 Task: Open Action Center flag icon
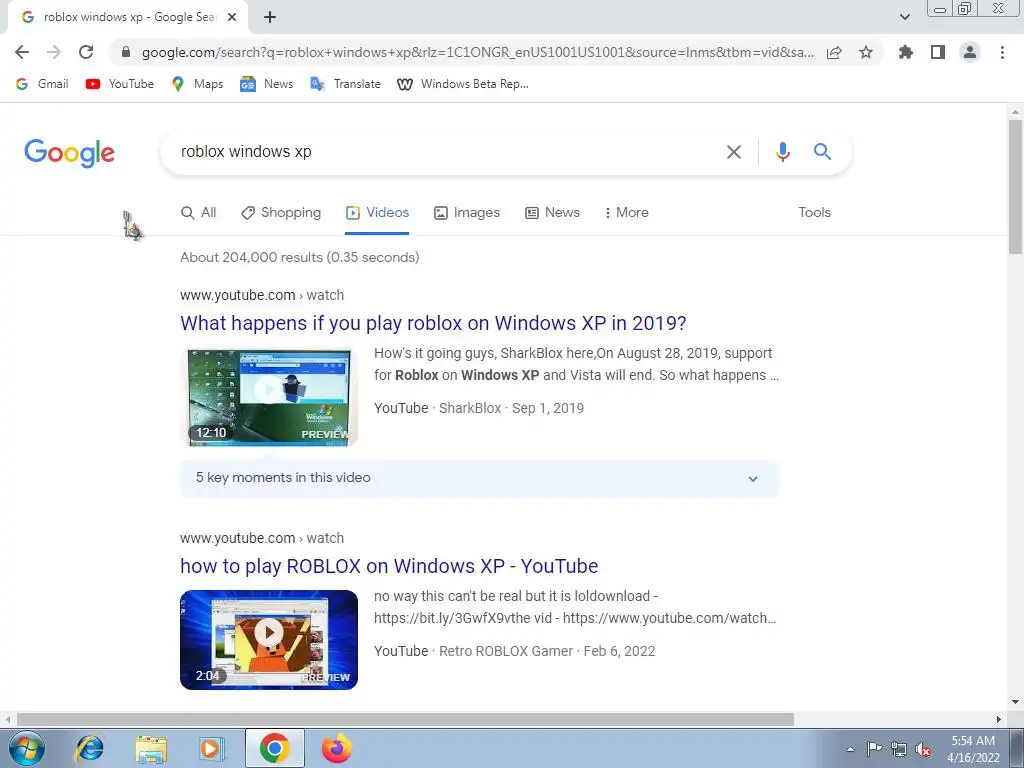[874, 749]
